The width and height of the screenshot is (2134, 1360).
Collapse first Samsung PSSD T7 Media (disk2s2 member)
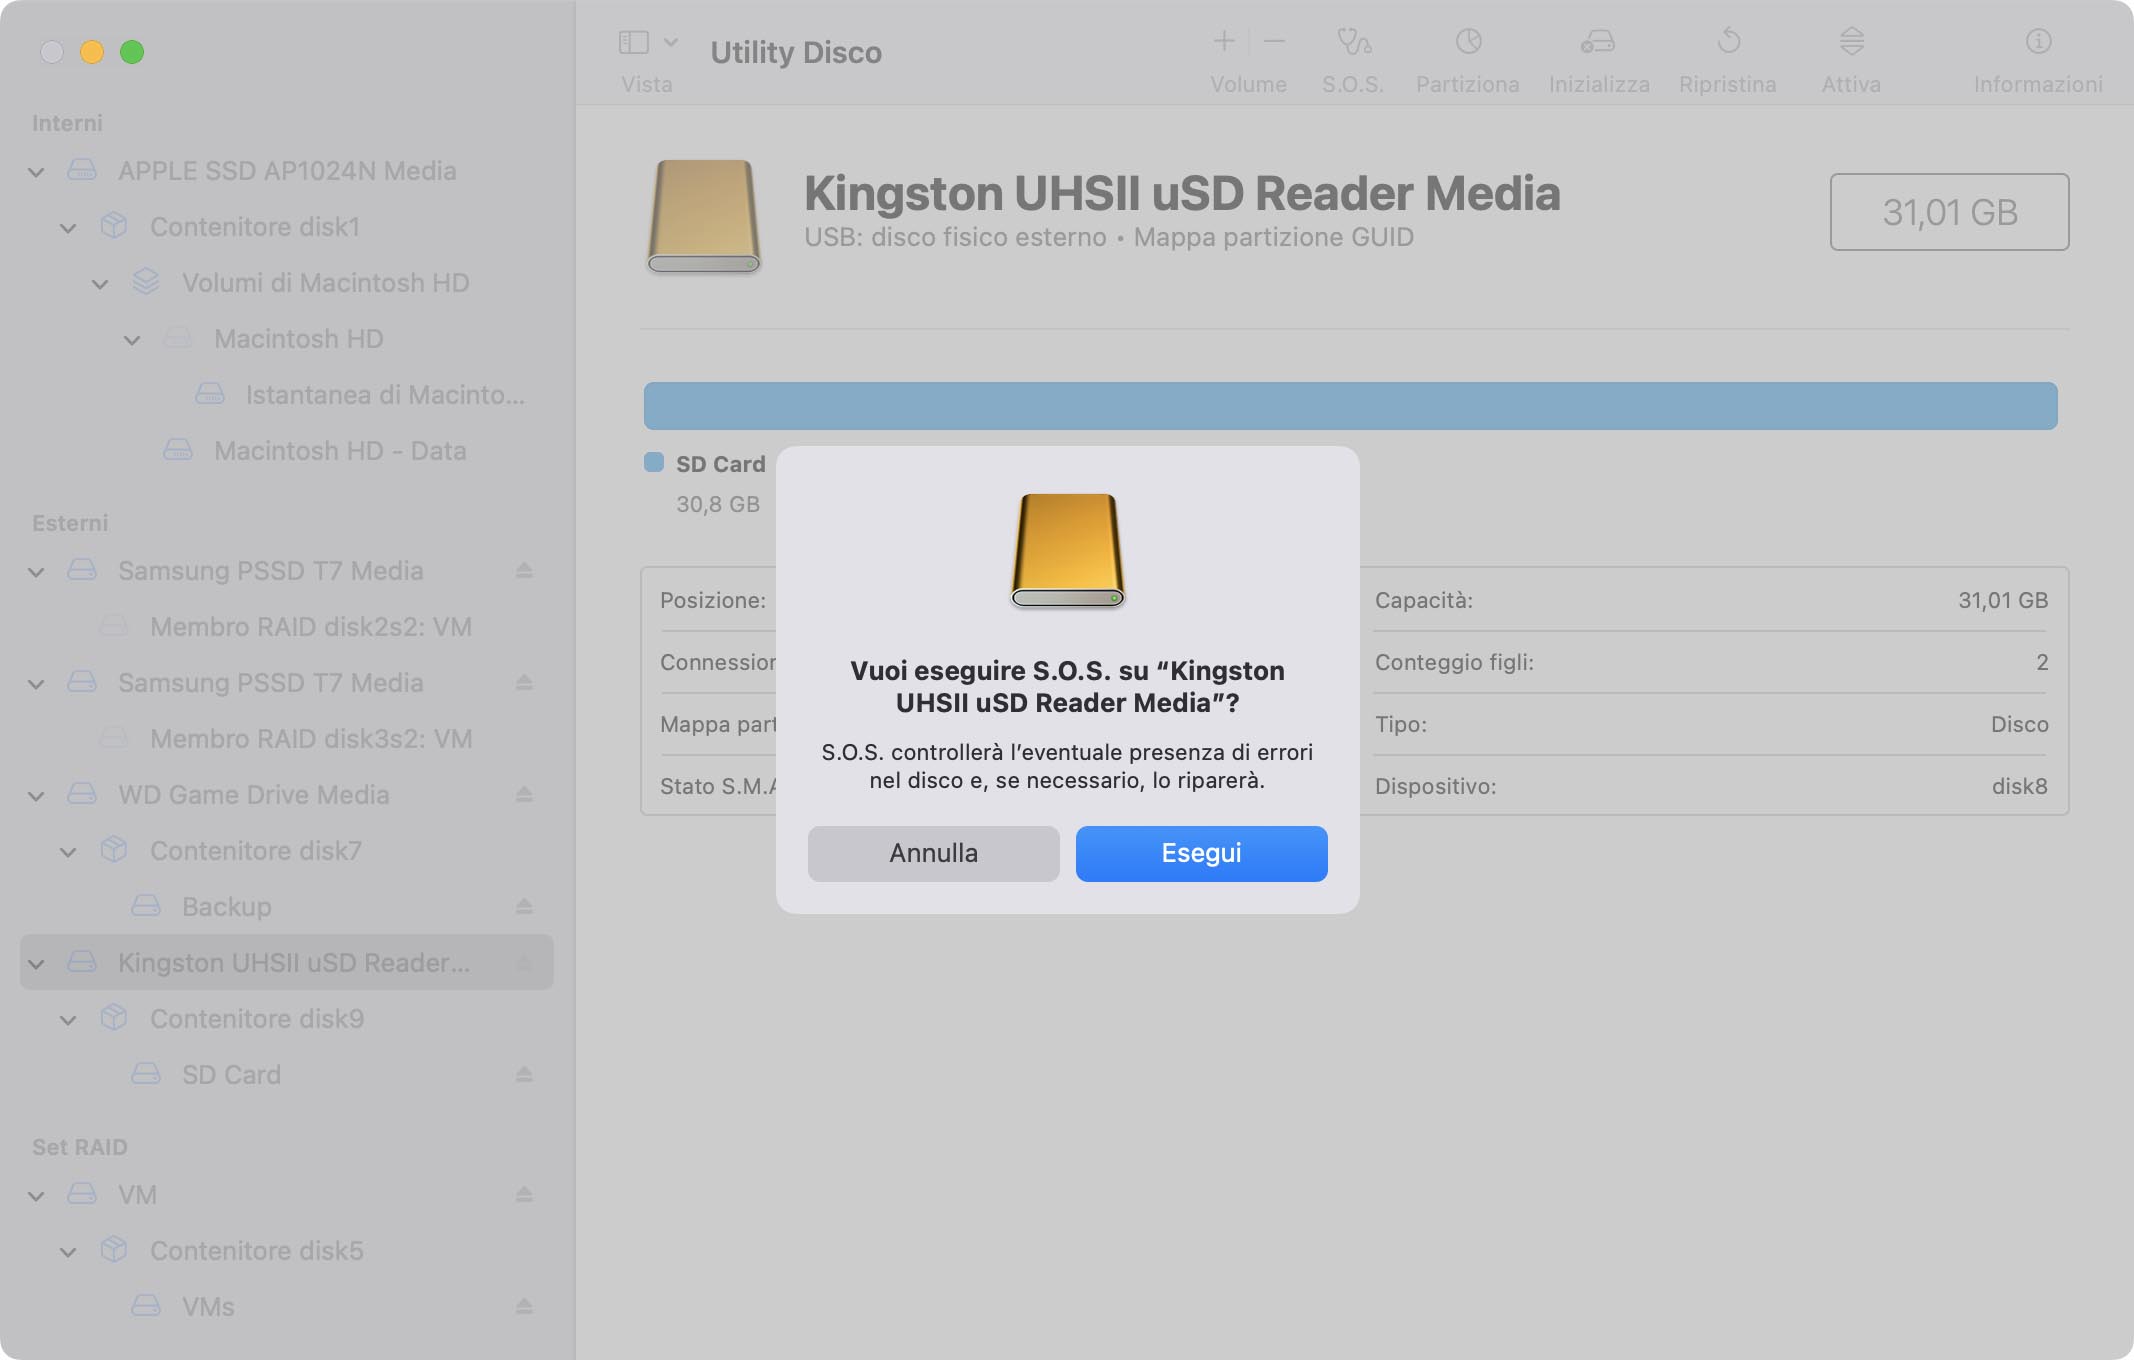pos(37,572)
